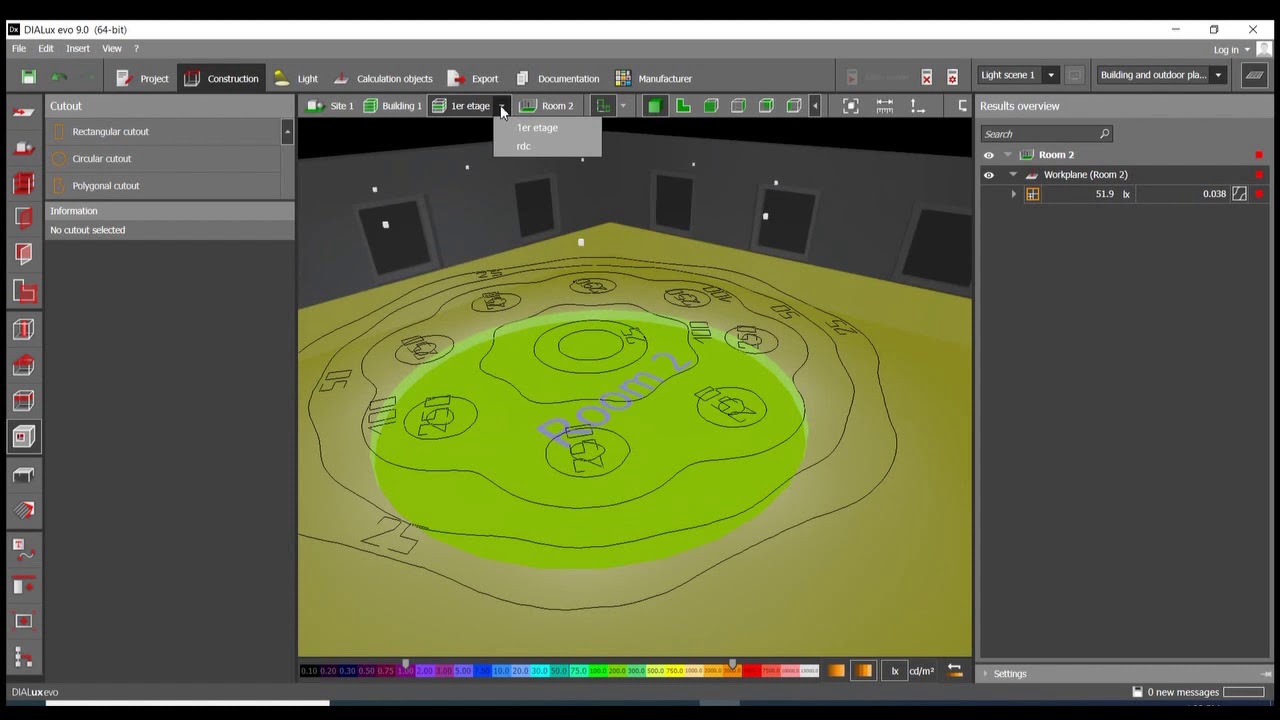
Task: Click the striped materials sidebar icon
Action: (23, 511)
